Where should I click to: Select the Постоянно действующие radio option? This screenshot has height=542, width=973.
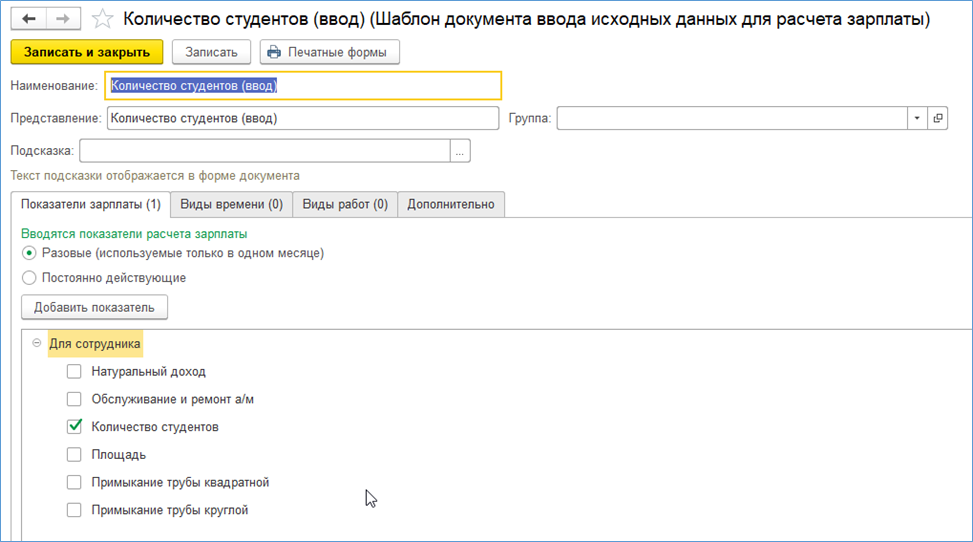(29, 278)
